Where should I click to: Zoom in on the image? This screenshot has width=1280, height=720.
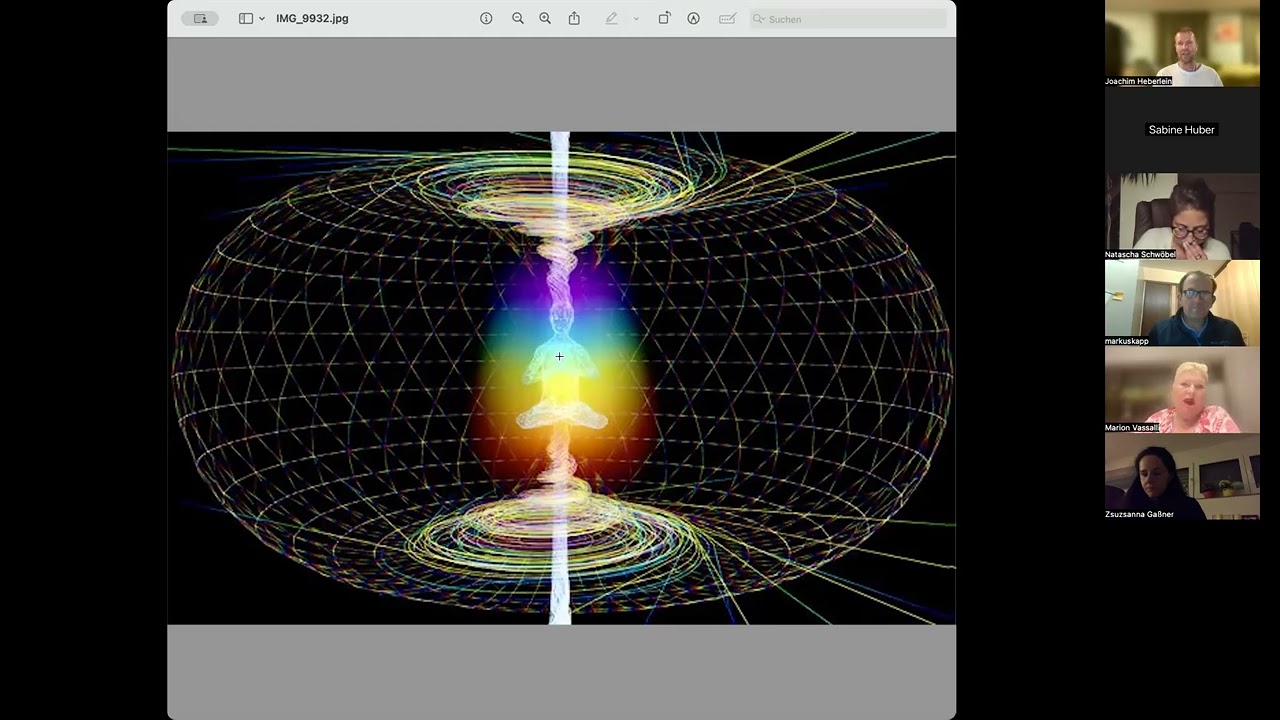[x=545, y=18]
